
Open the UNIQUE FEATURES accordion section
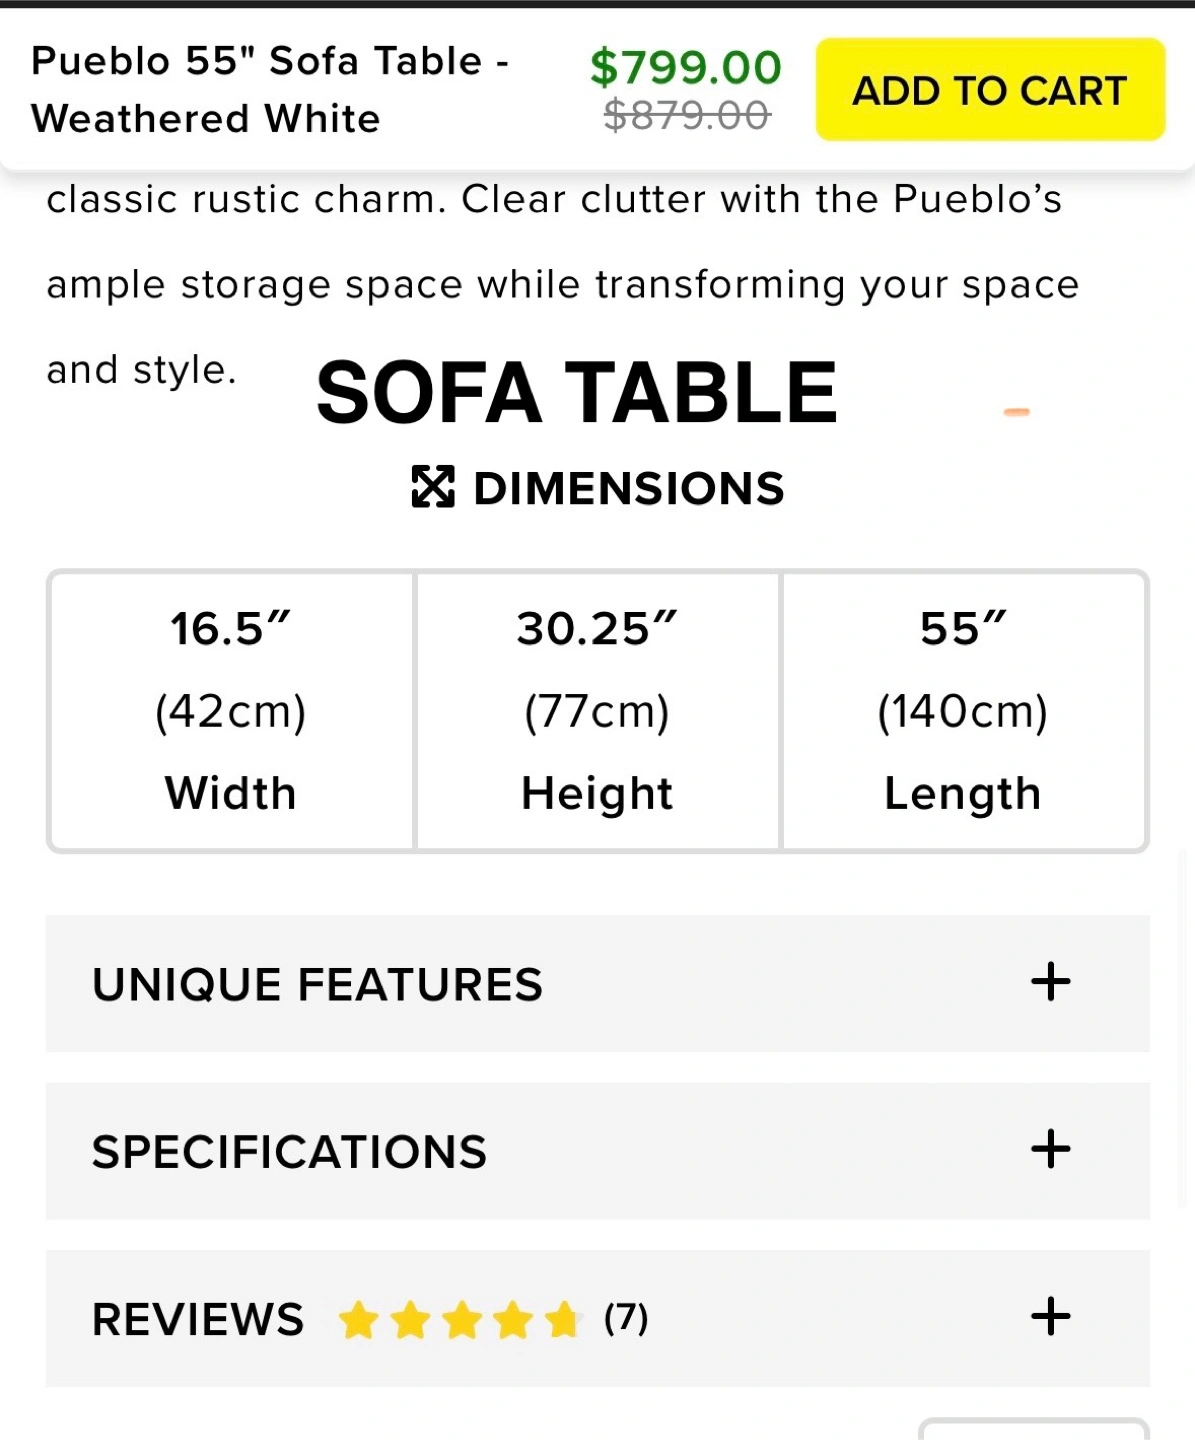click(x=598, y=983)
